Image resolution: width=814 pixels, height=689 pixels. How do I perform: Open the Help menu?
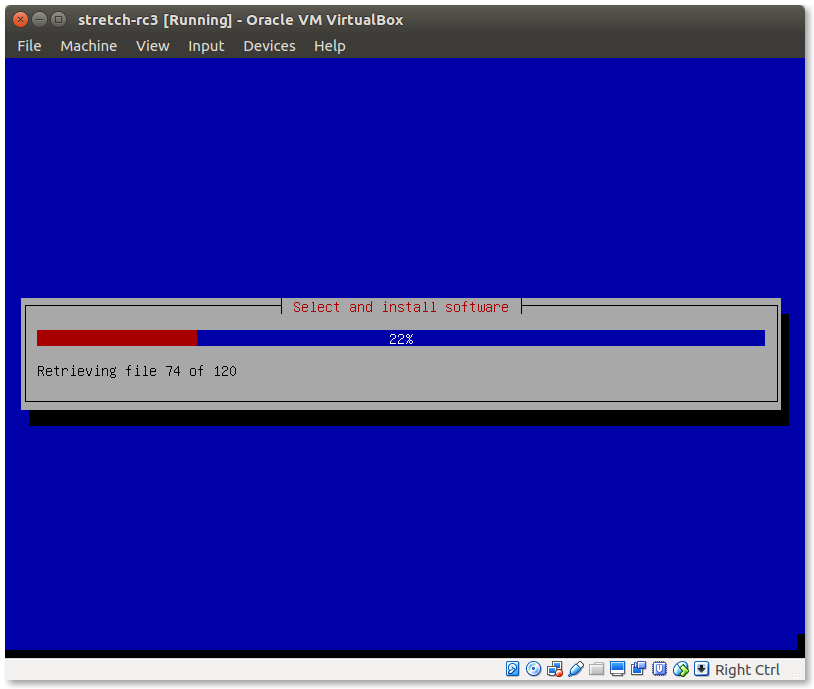click(330, 46)
